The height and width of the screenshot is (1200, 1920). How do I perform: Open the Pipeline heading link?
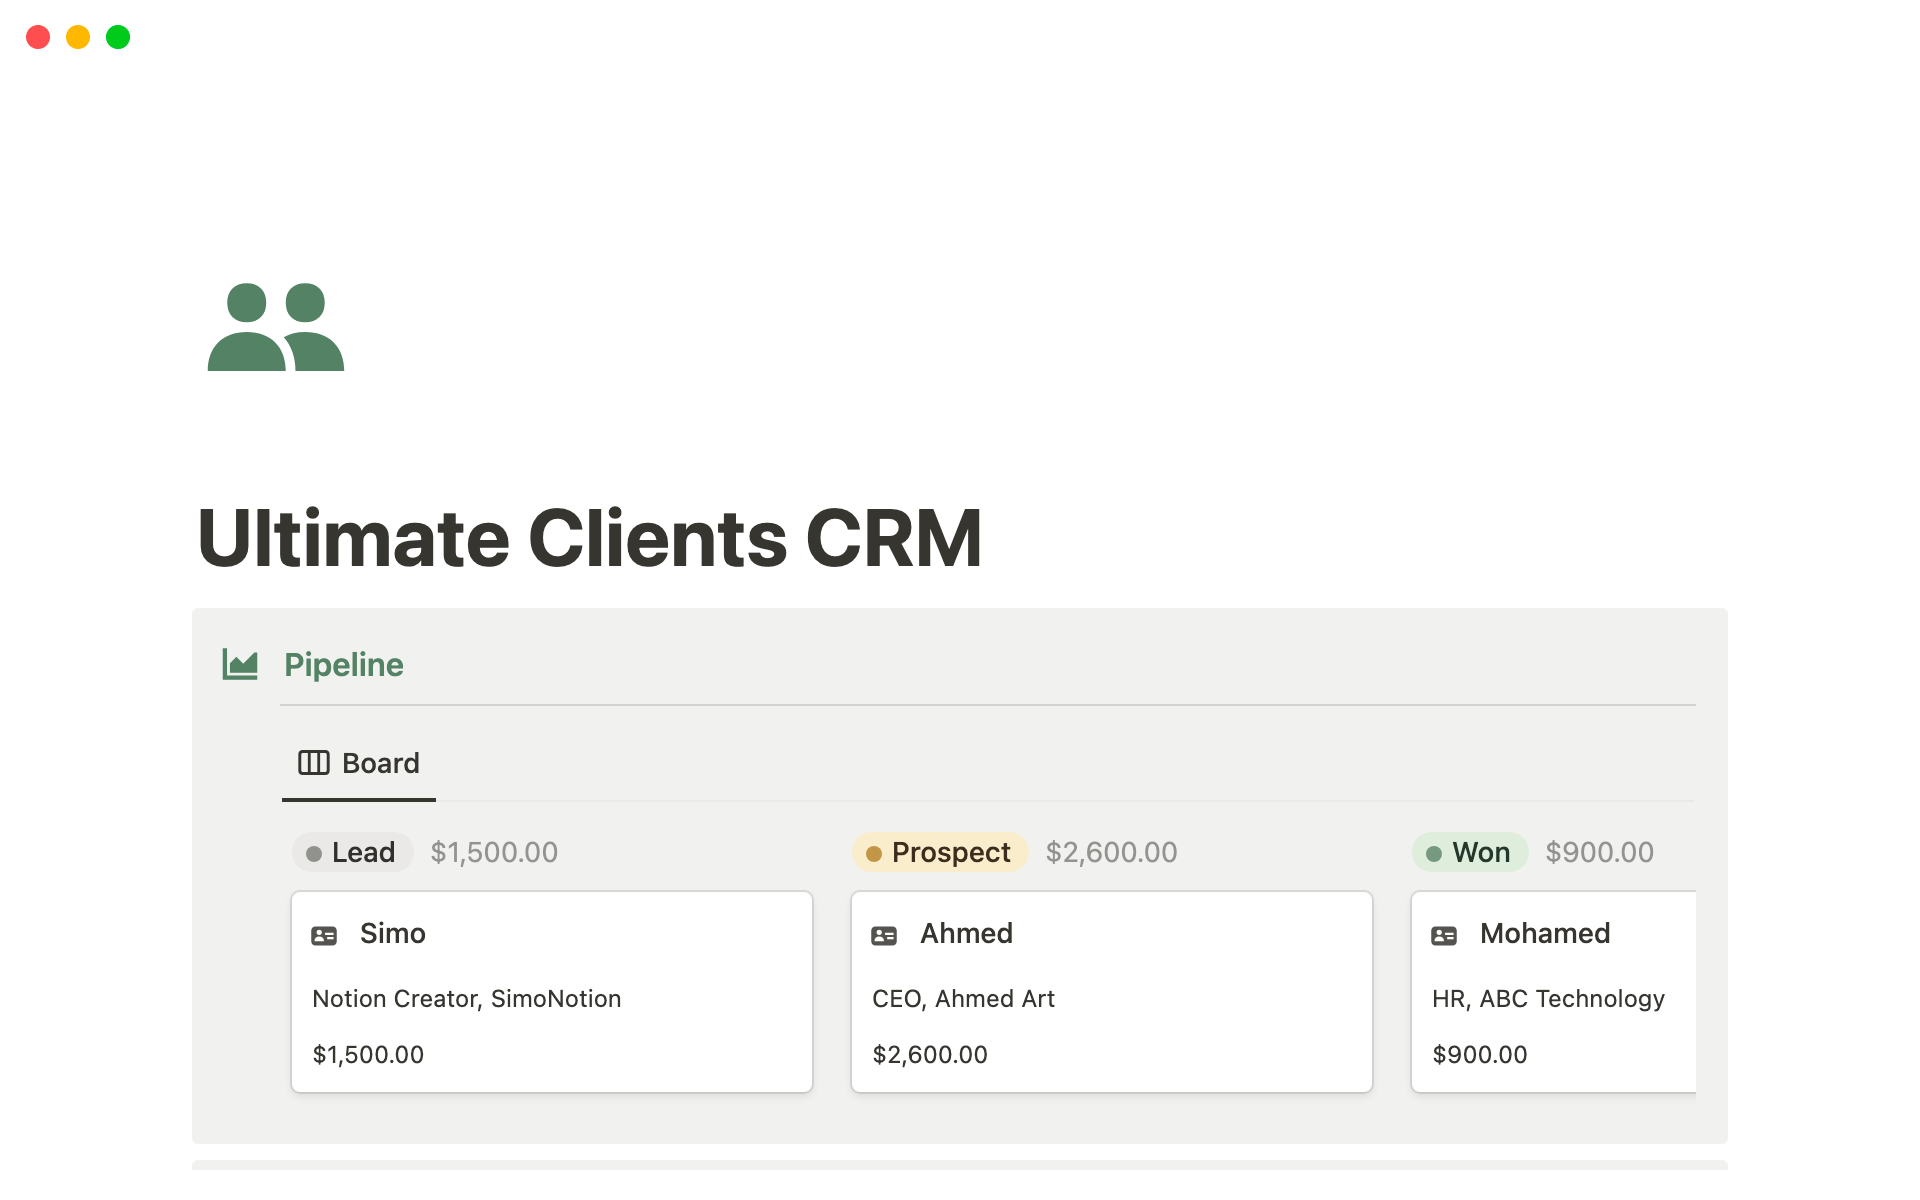click(343, 664)
